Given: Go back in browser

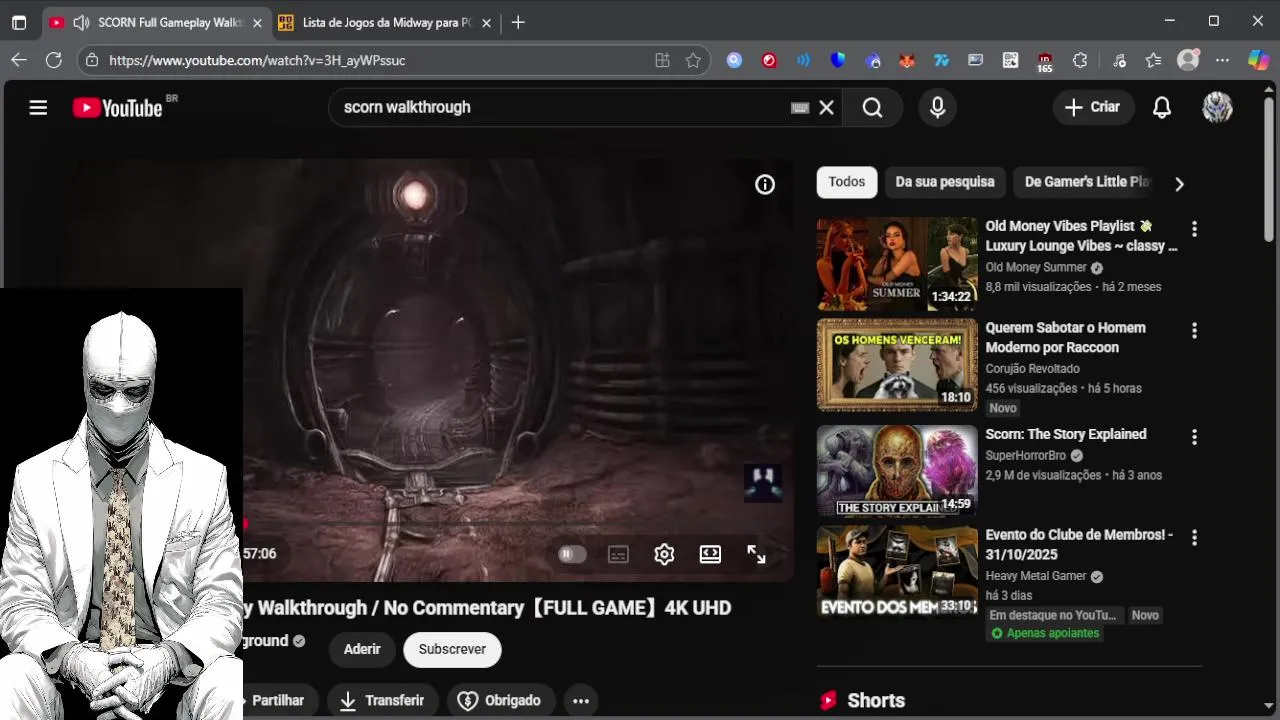Looking at the screenshot, I should (19, 60).
